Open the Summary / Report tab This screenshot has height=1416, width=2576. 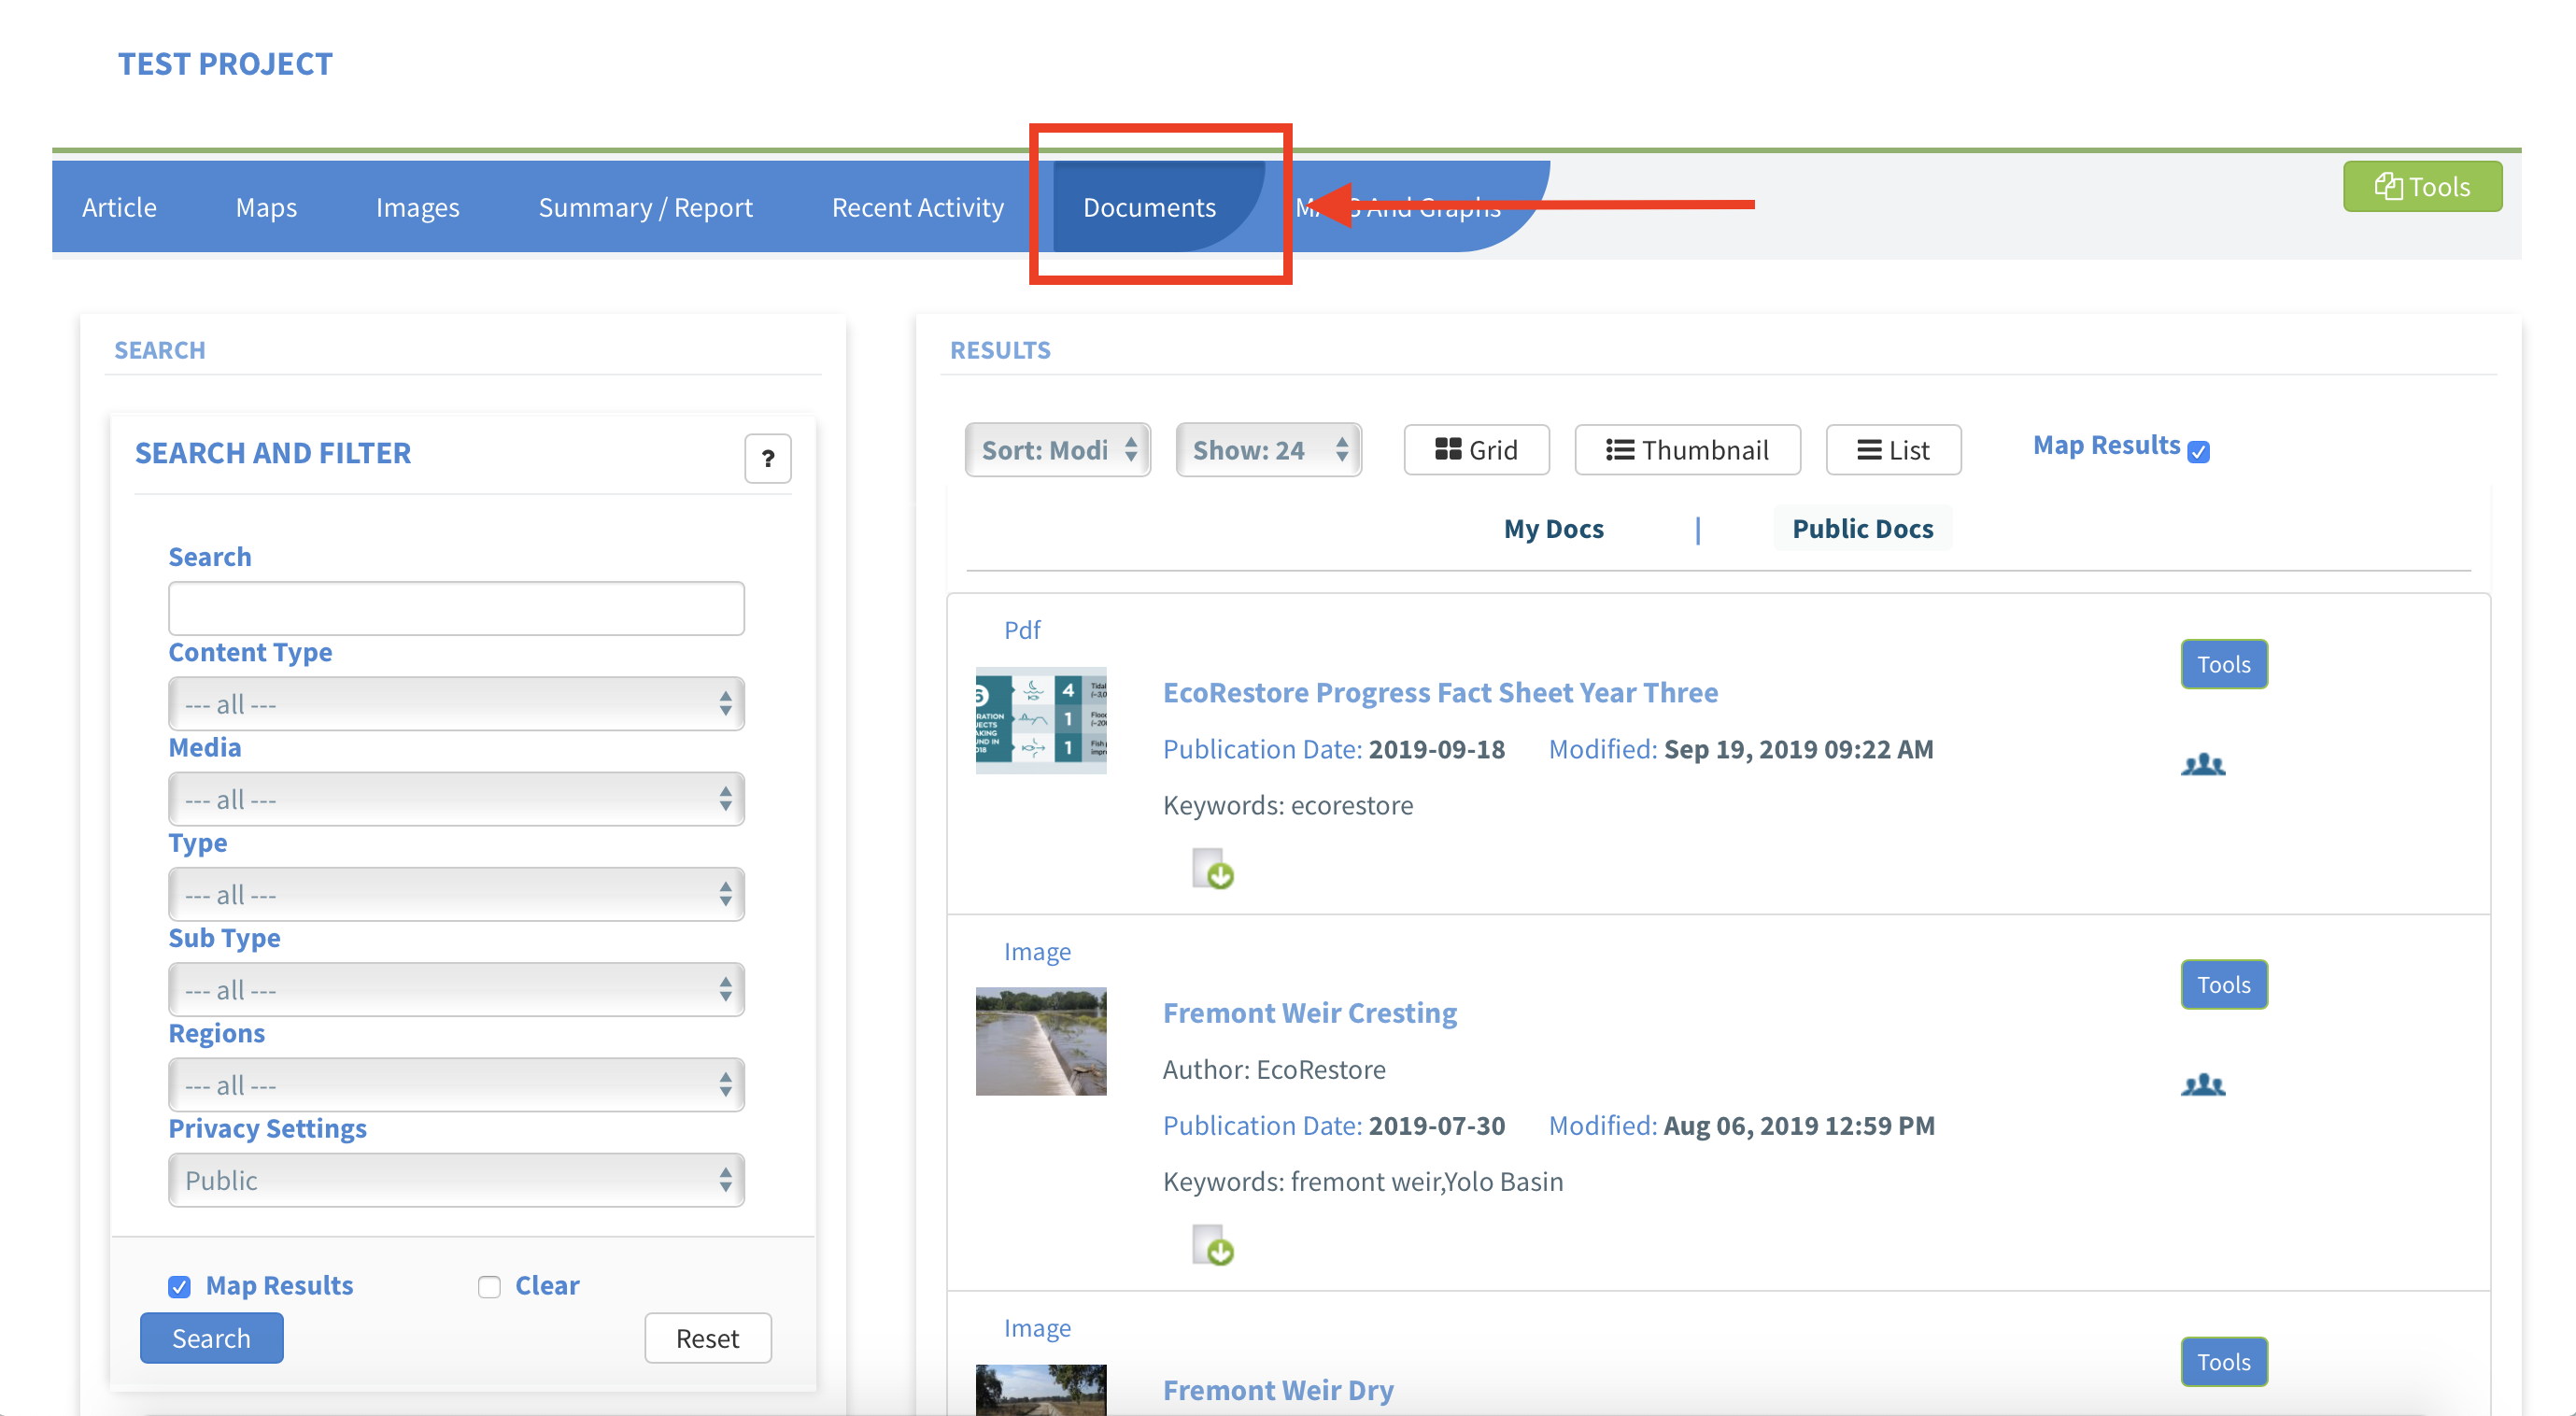pyautogui.click(x=645, y=207)
